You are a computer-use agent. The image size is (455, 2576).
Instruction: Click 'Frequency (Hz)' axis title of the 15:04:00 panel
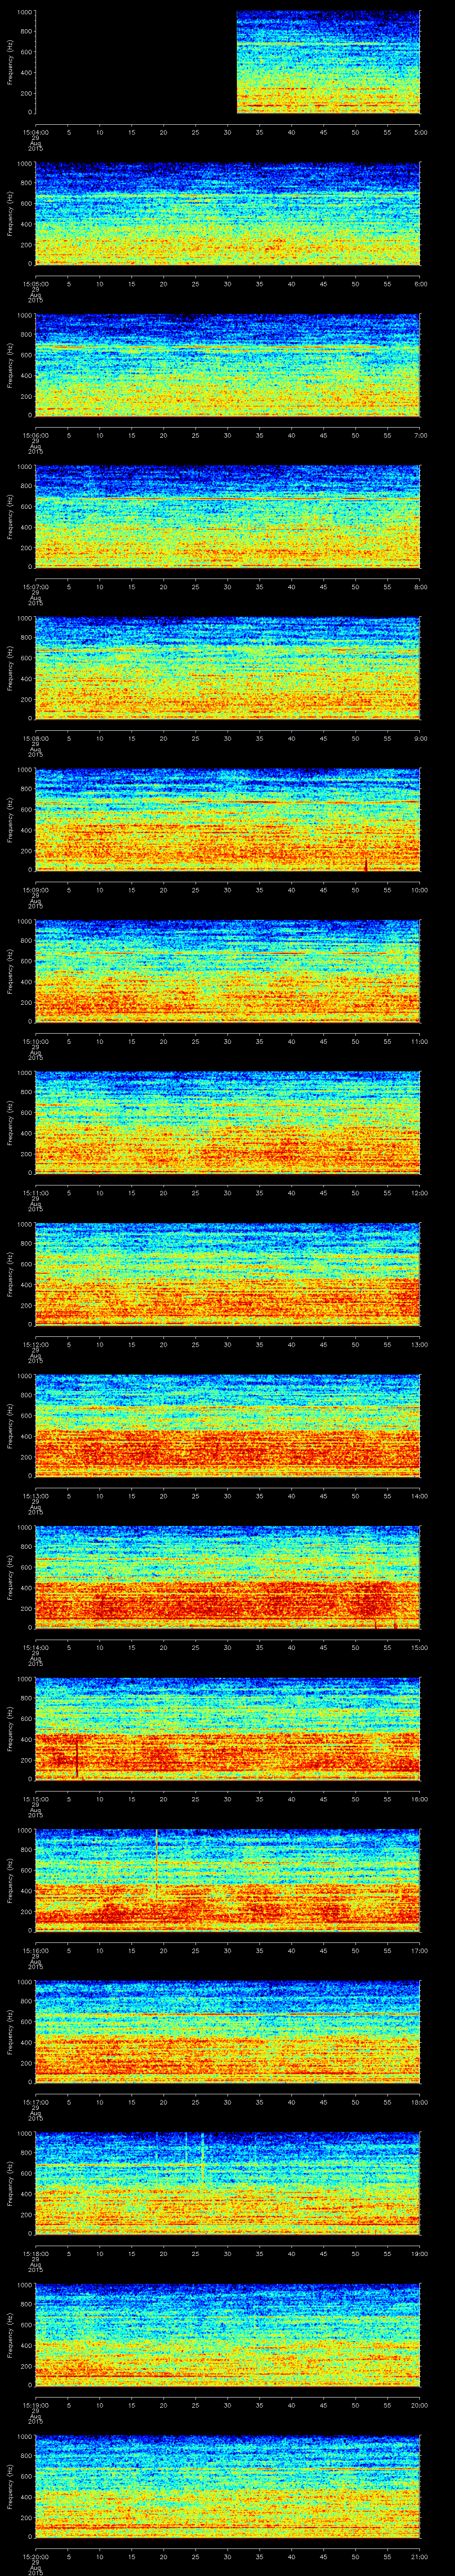click(x=10, y=62)
